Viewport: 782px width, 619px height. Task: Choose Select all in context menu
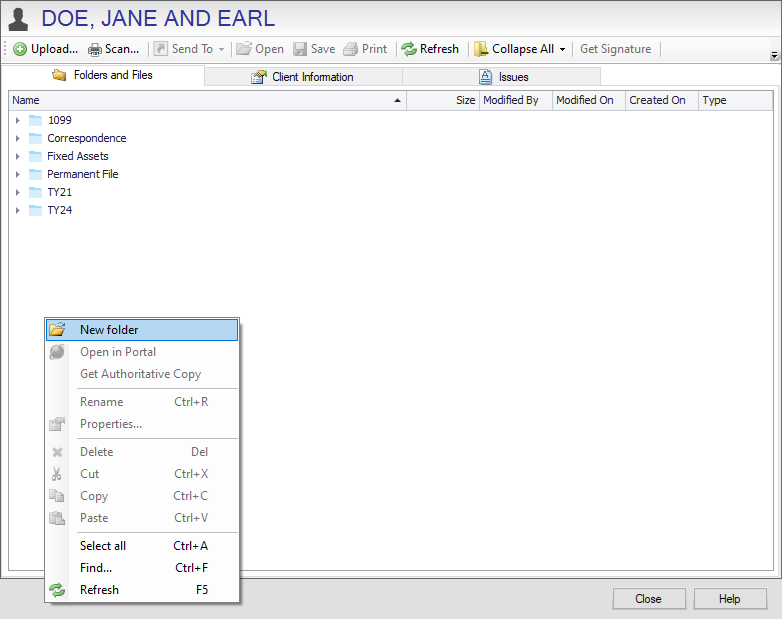coord(103,546)
